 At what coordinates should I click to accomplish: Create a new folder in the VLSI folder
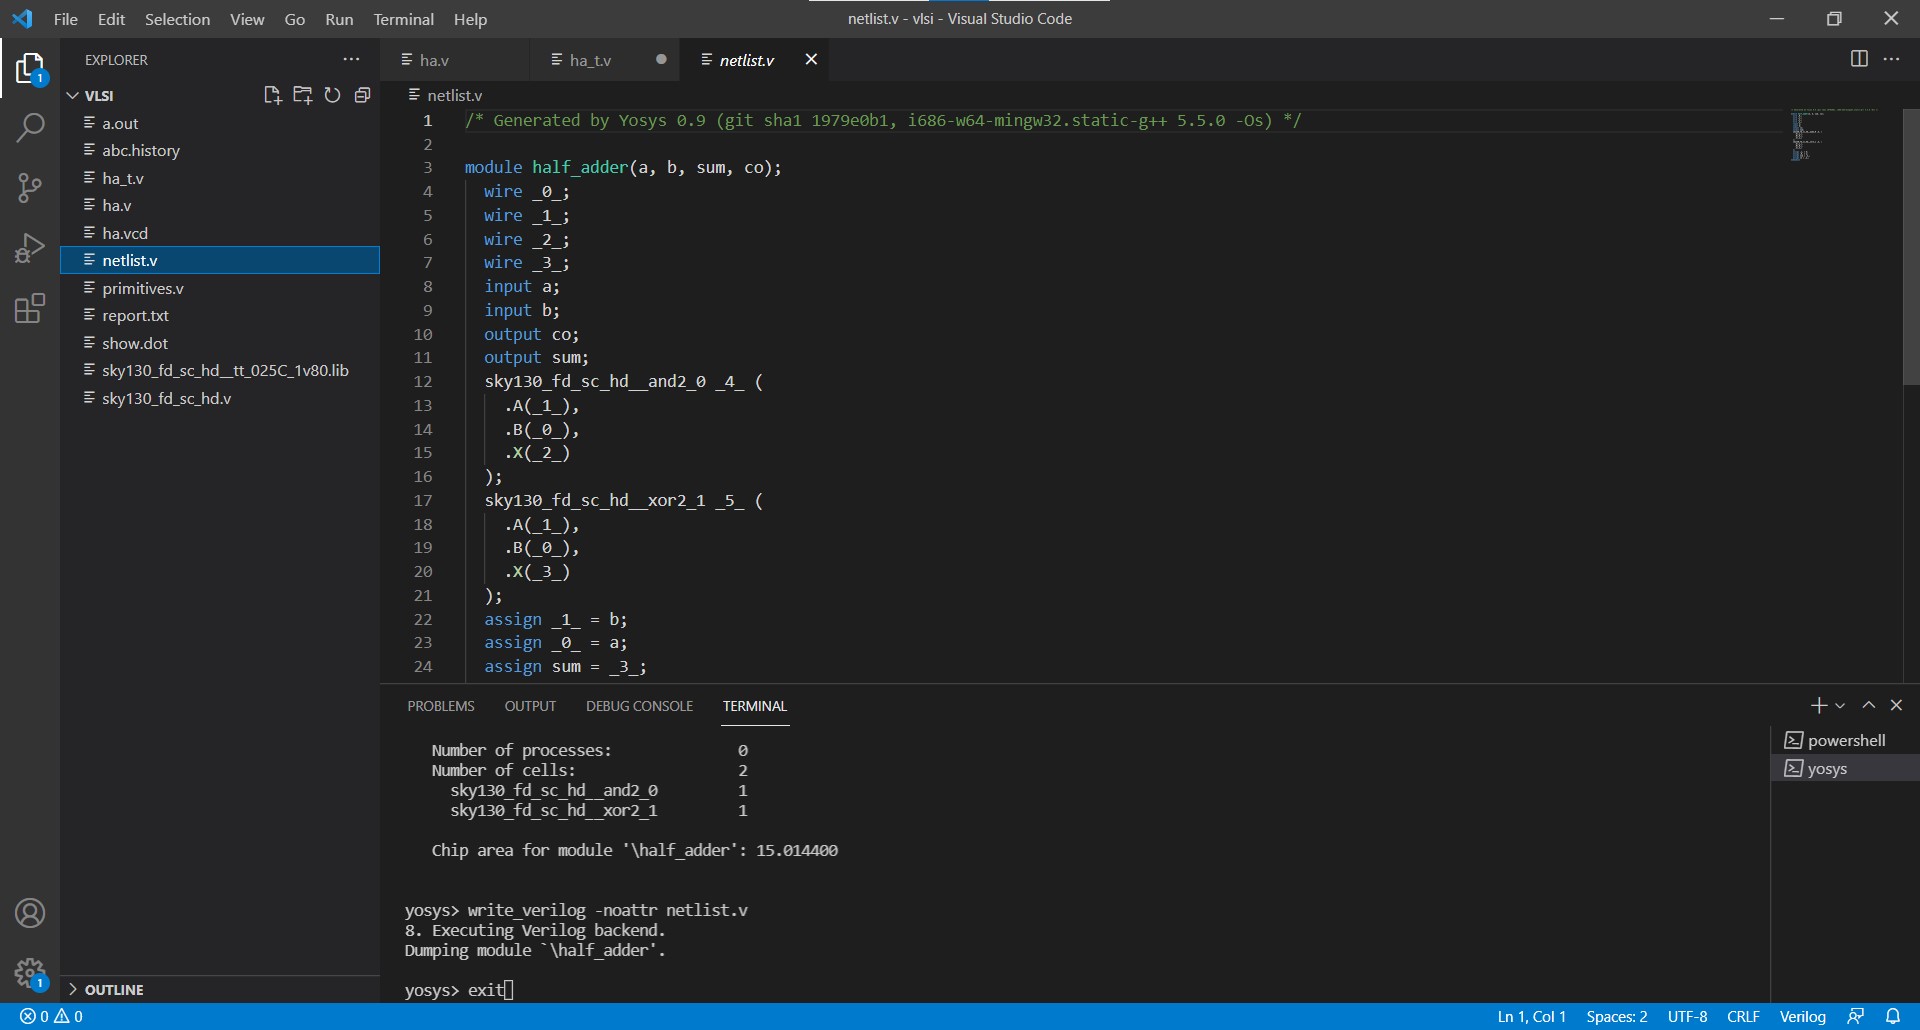(302, 95)
